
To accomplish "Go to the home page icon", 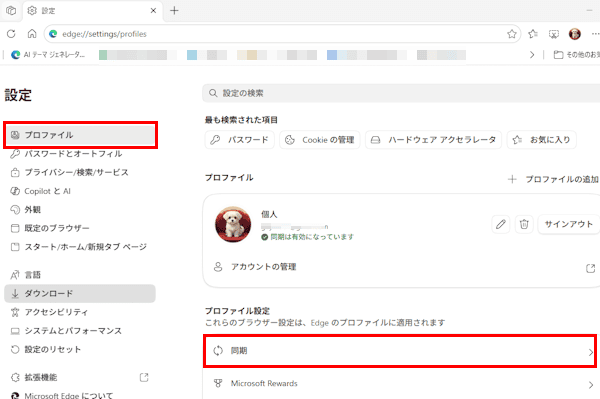I will (32, 34).
